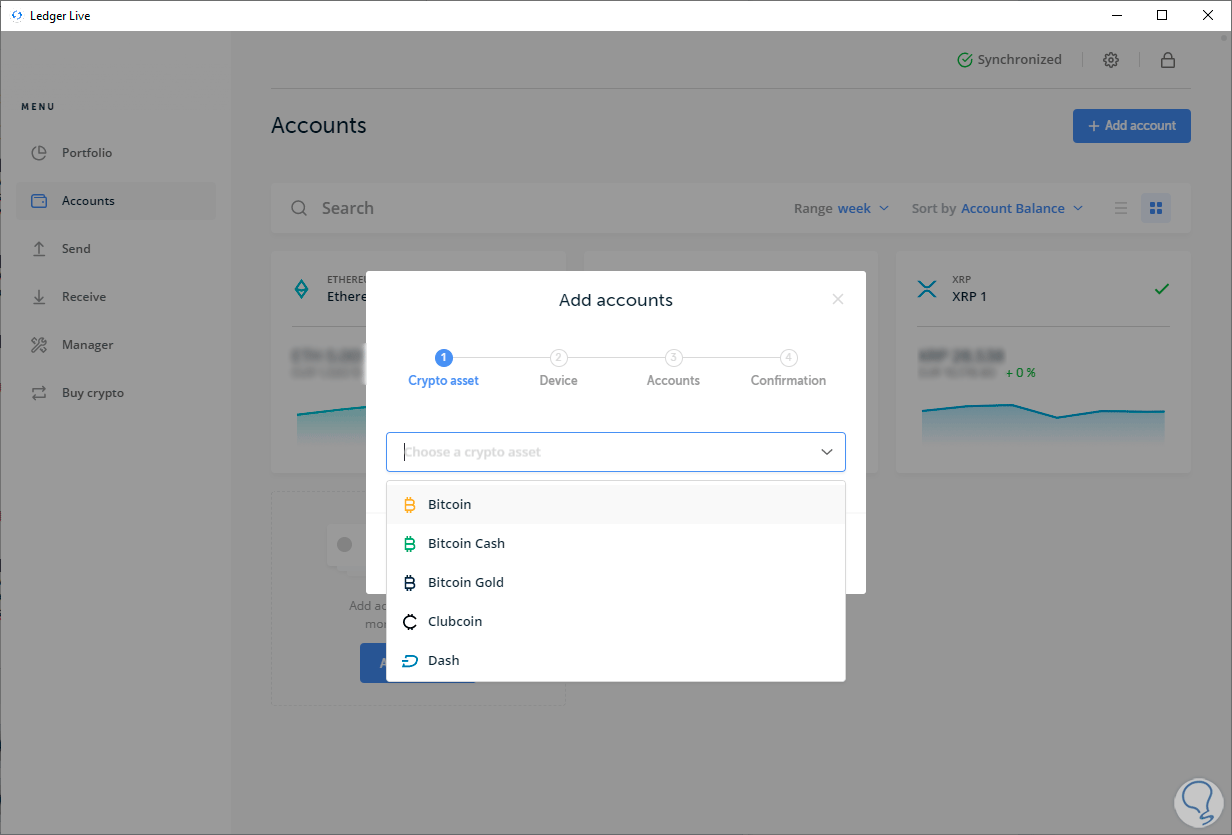Click the Ledger Live title bar icon

16,16
